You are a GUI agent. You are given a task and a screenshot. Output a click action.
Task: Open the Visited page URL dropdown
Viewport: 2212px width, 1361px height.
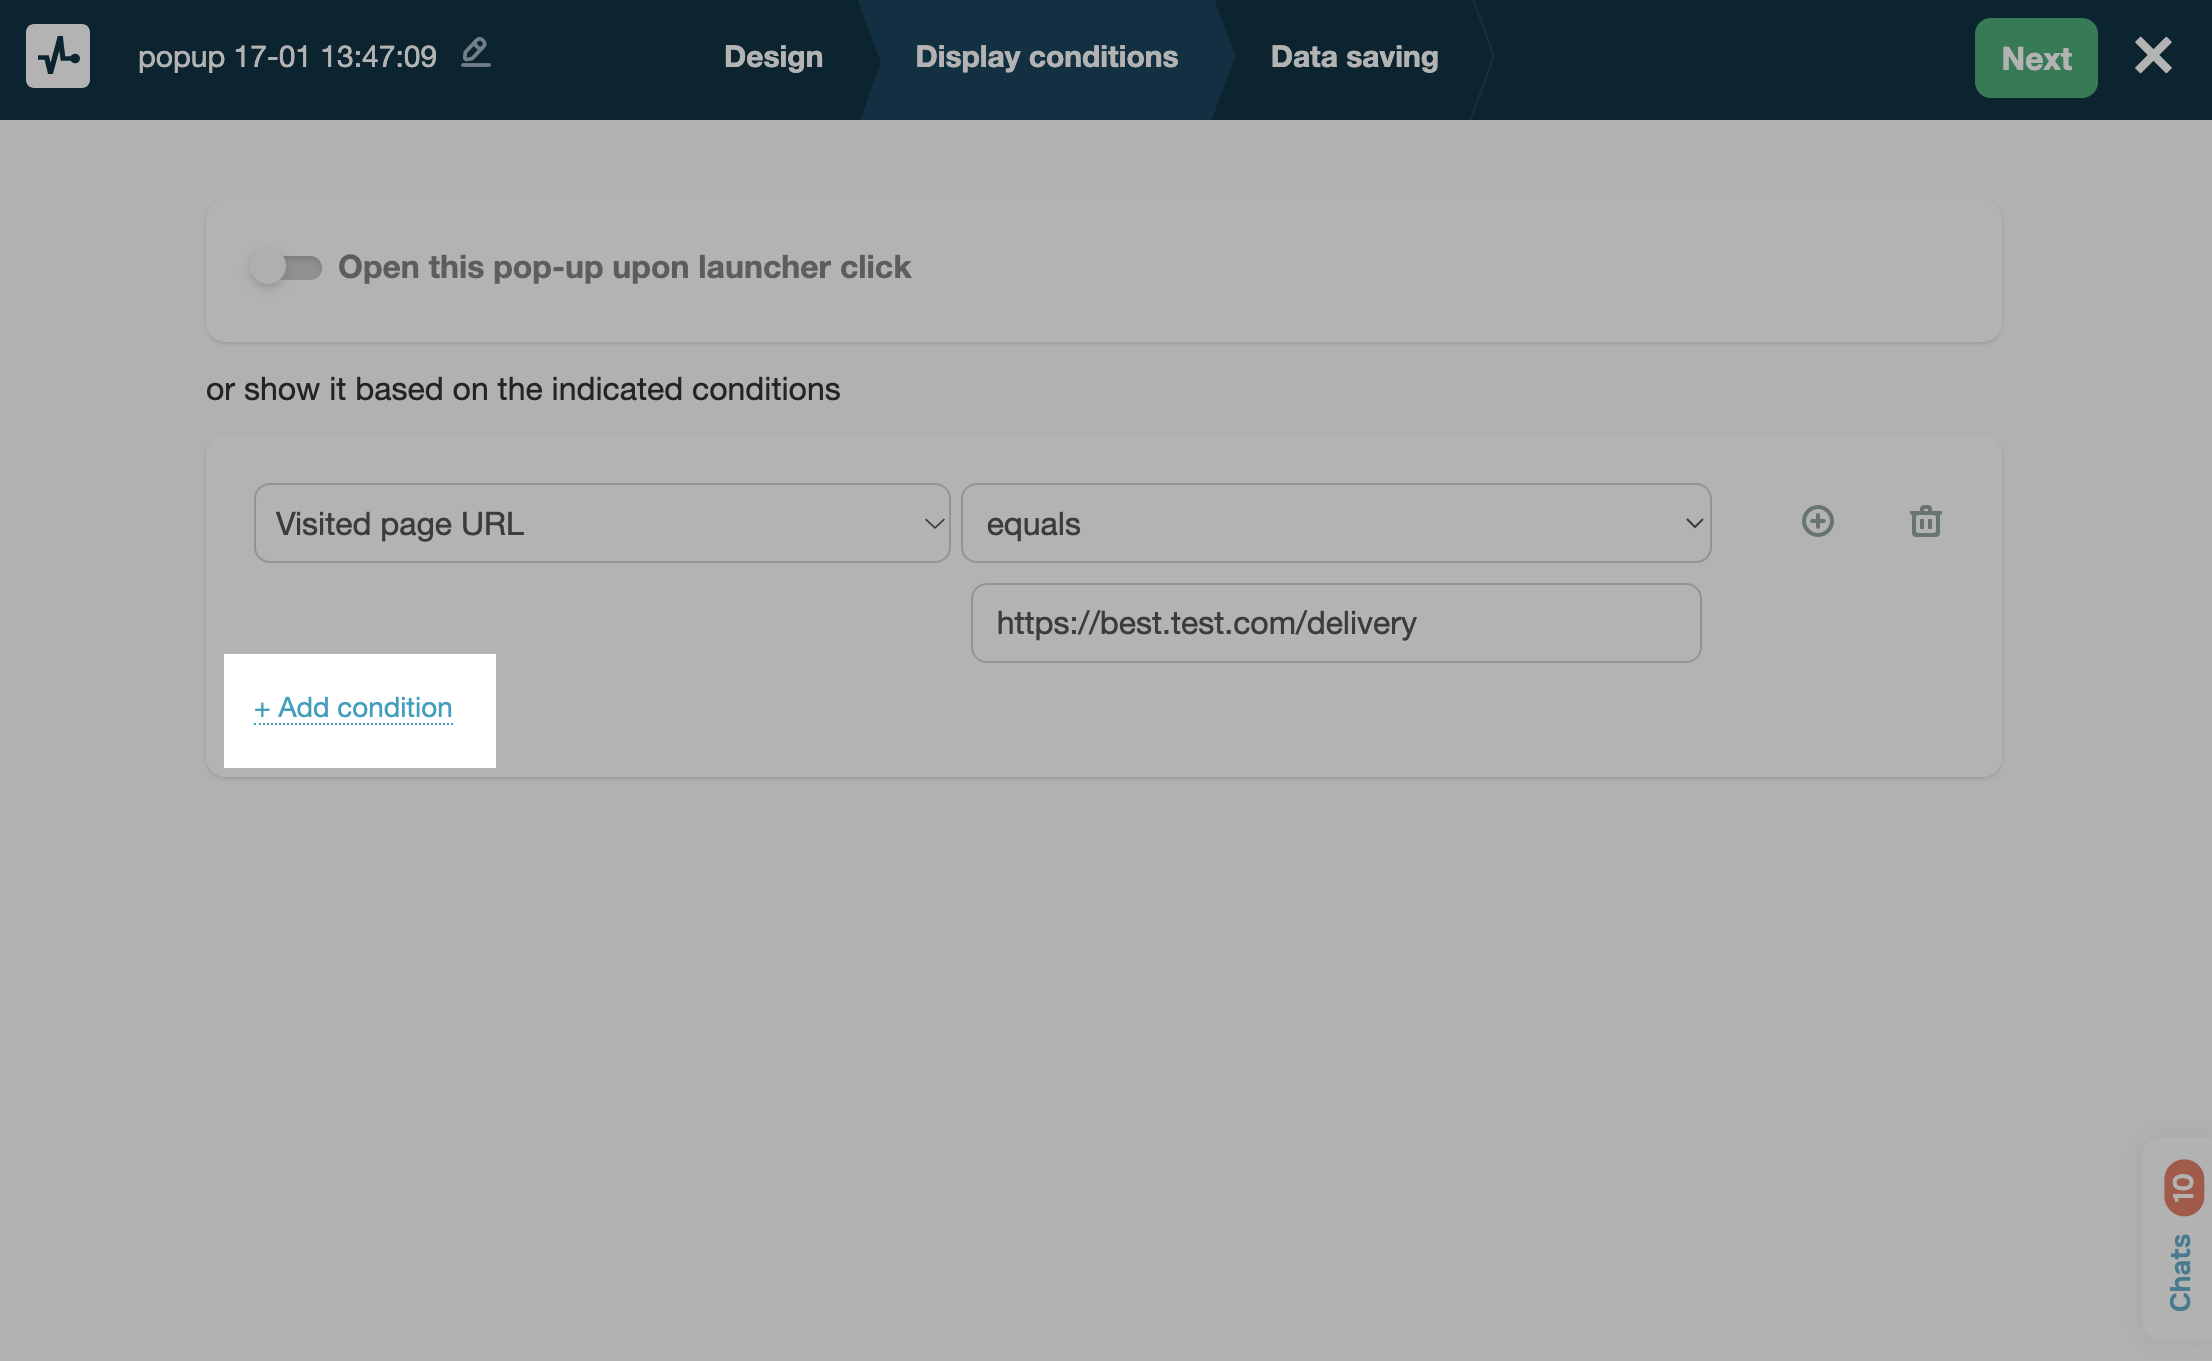point(600,523)
